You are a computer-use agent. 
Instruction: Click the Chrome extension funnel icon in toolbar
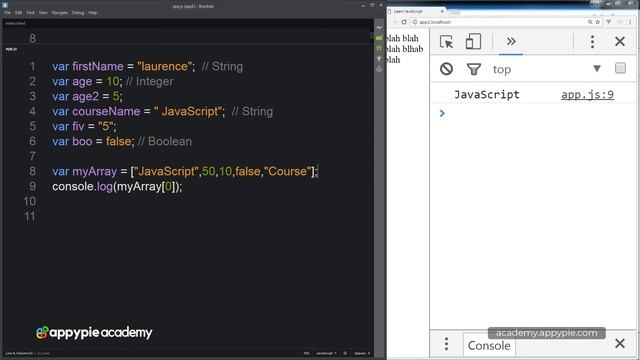pyautogui.click(x=609, y=22)
